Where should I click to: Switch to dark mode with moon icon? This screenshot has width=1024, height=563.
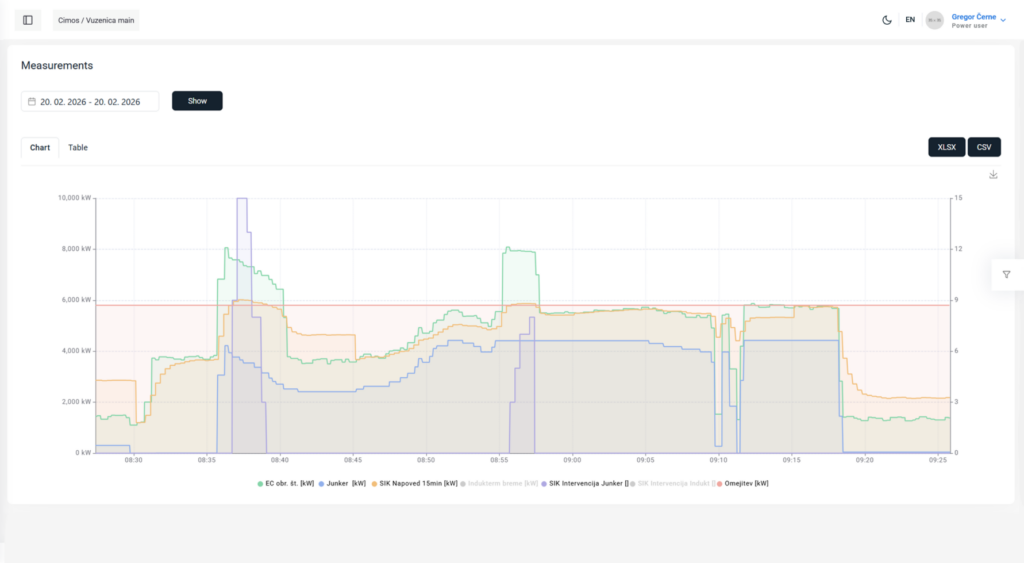coord(886,20)
